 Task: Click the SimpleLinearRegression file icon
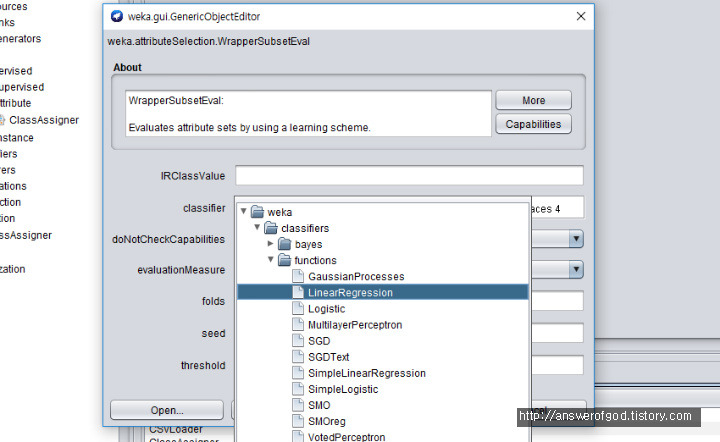click(298, 373)
